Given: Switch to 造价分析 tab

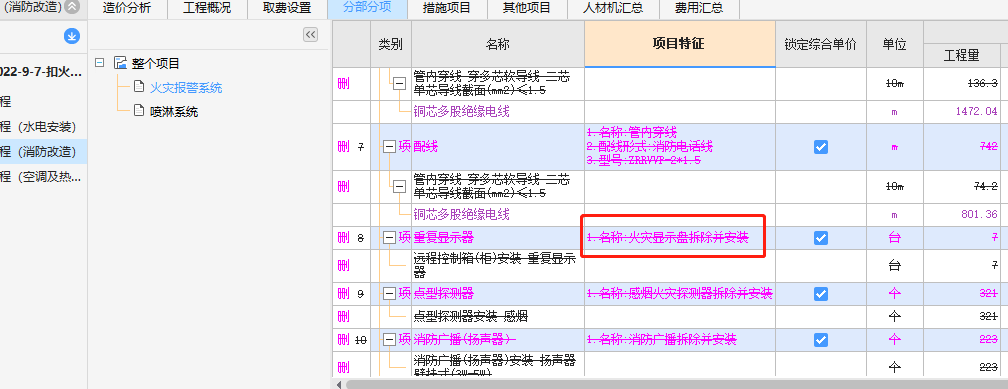Looking at the screenshot, I should click(x=127, y=8).
